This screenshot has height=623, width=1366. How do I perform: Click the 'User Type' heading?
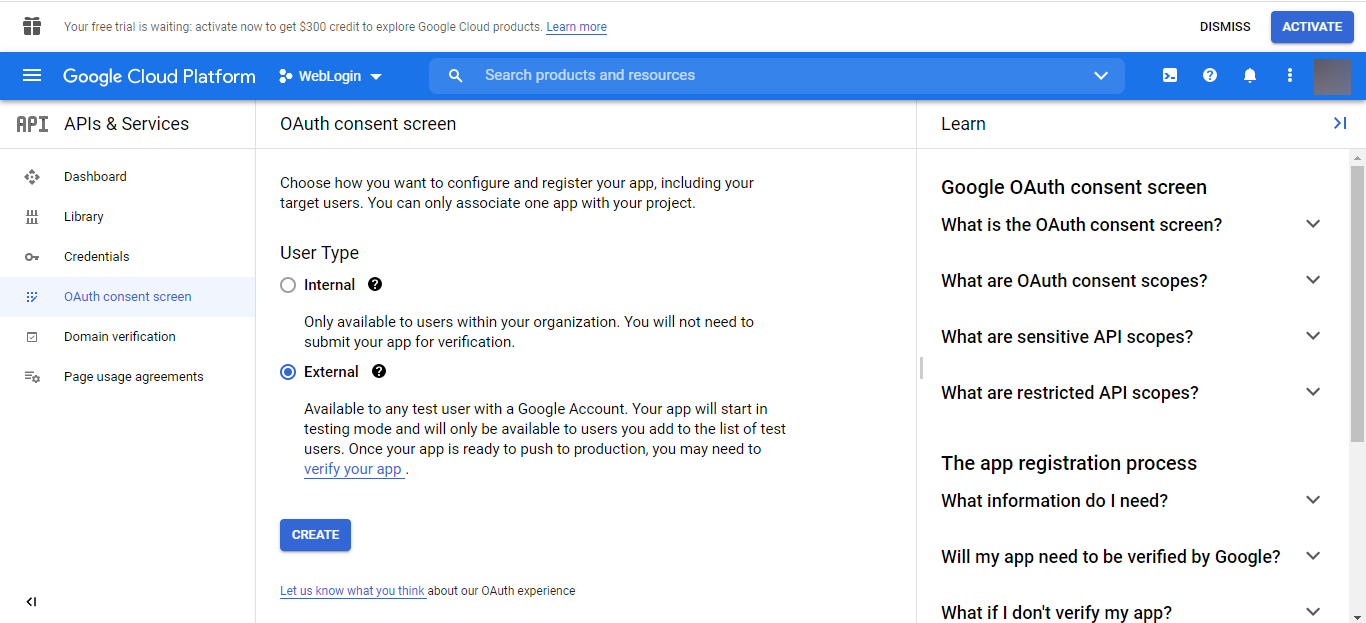pyautogui.click(x=319, y=253)
